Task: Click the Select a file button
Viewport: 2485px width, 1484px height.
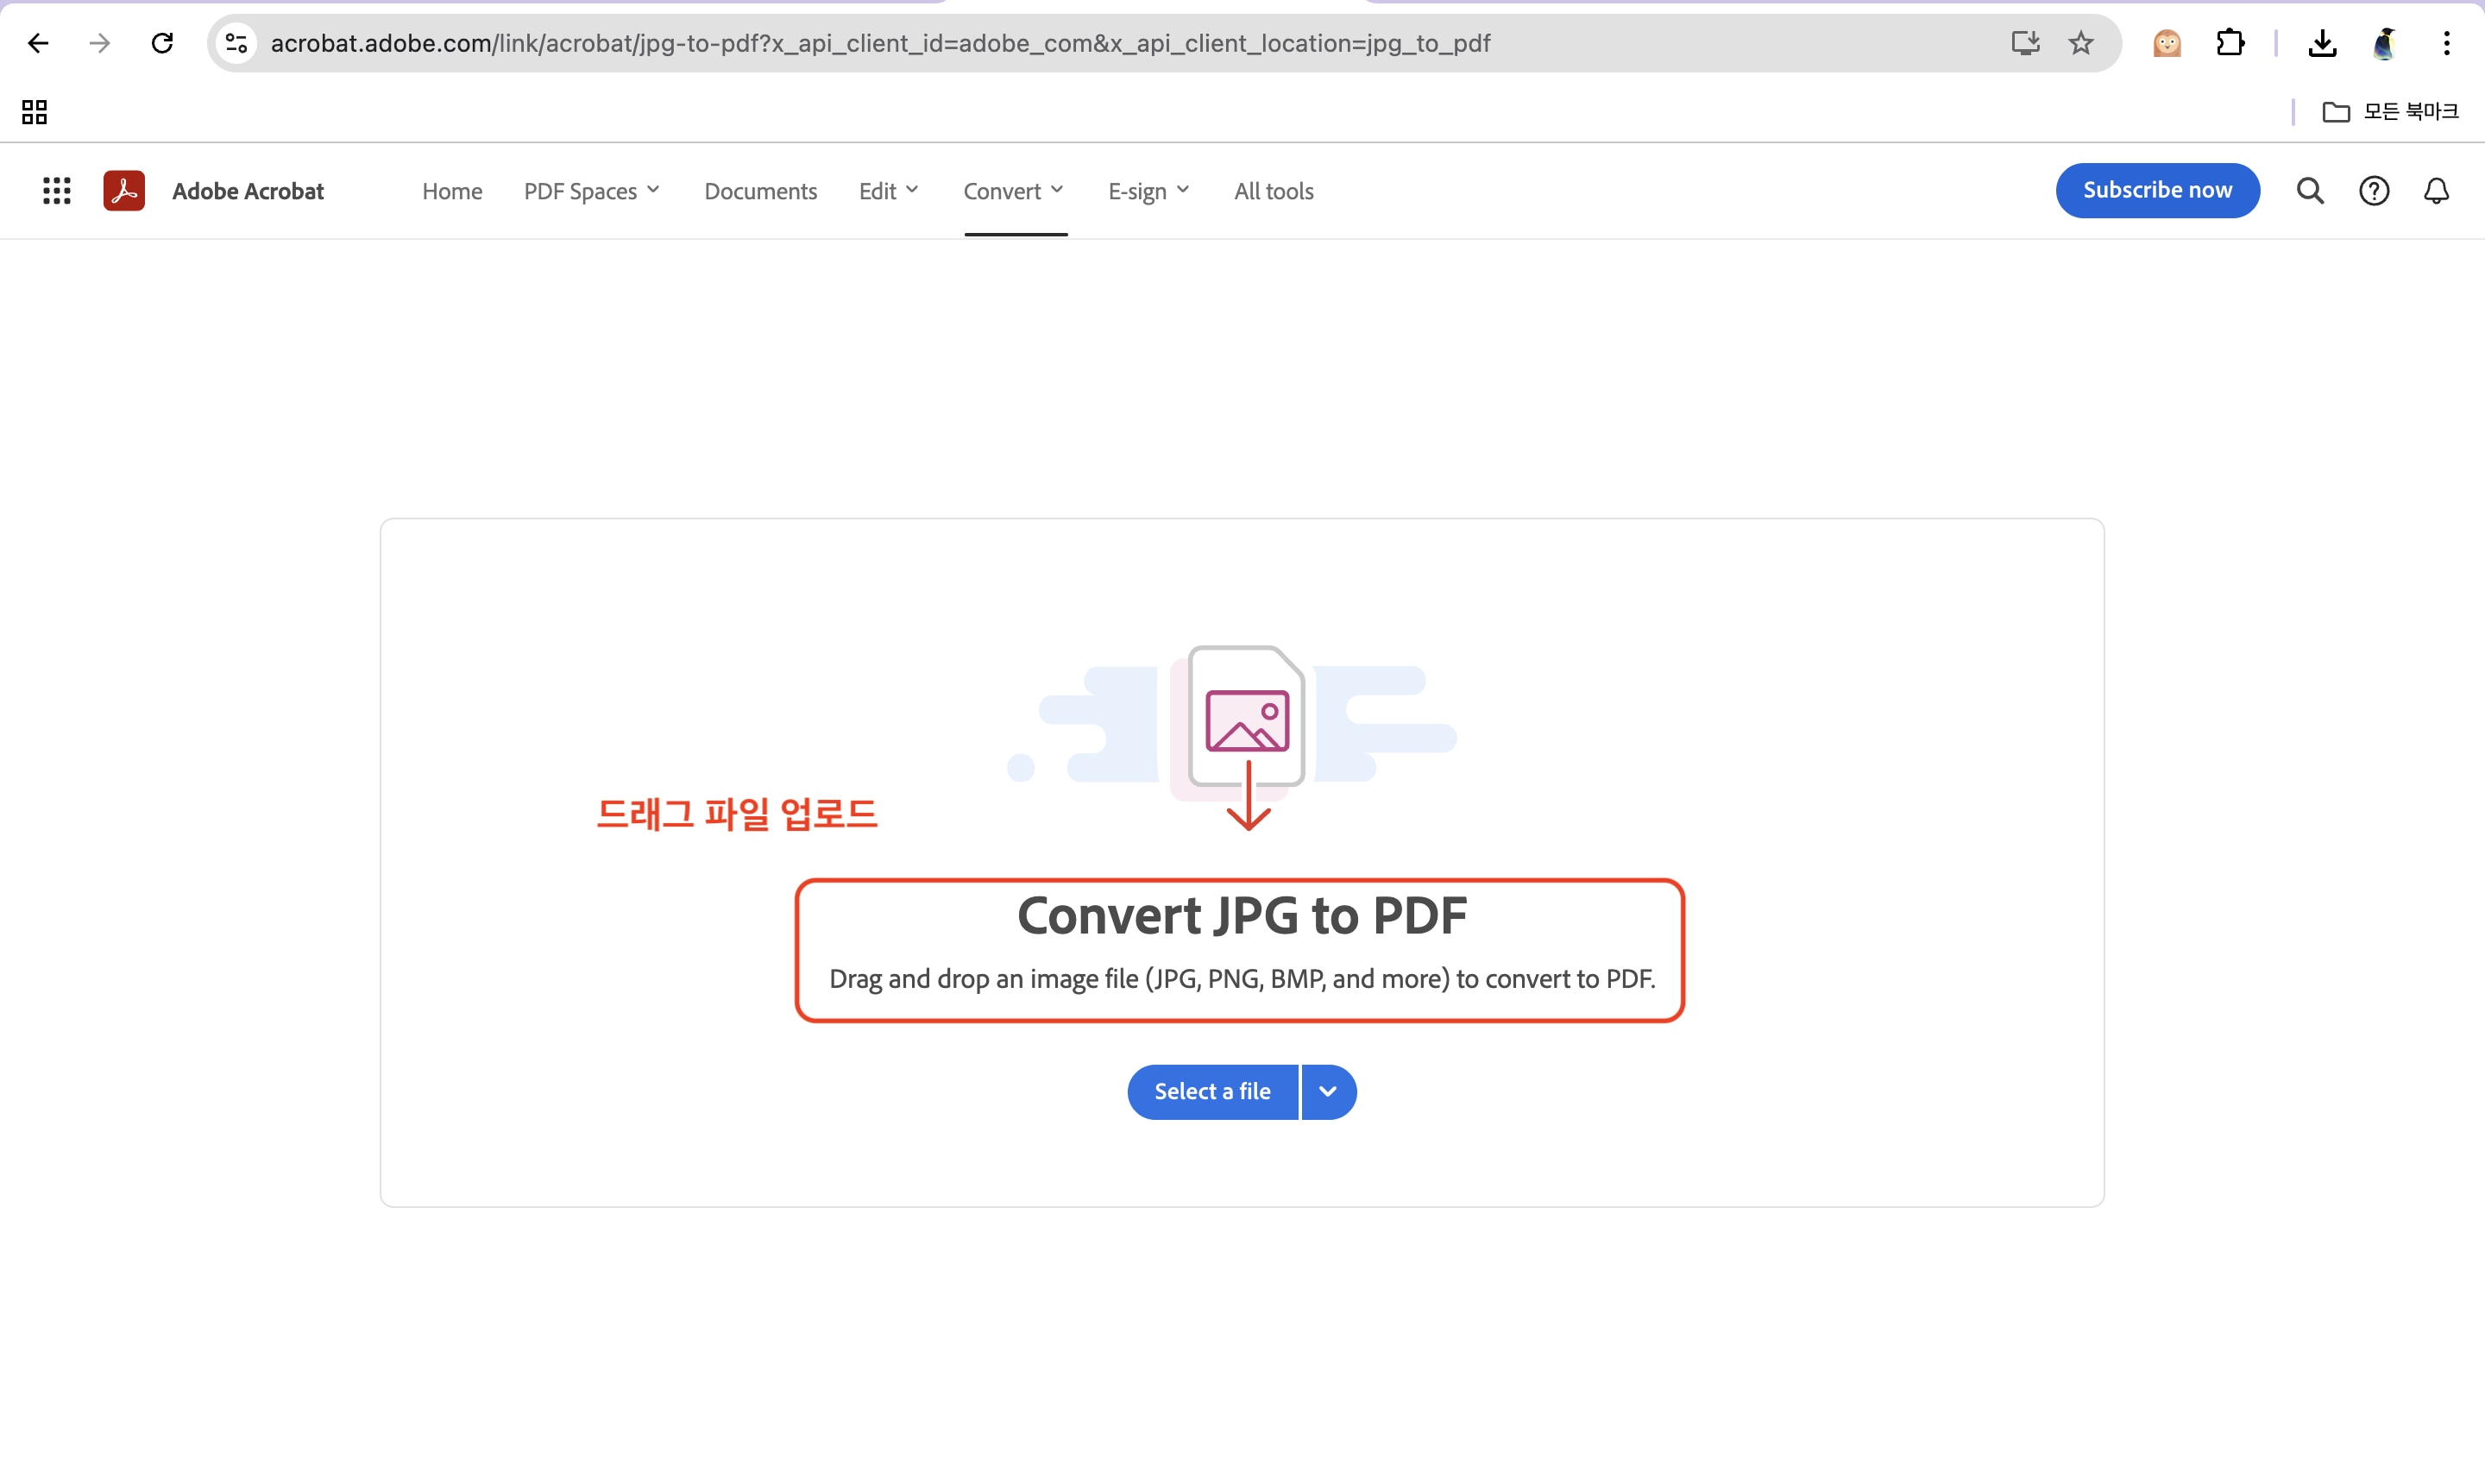Action: [x=1212, y=1091]
